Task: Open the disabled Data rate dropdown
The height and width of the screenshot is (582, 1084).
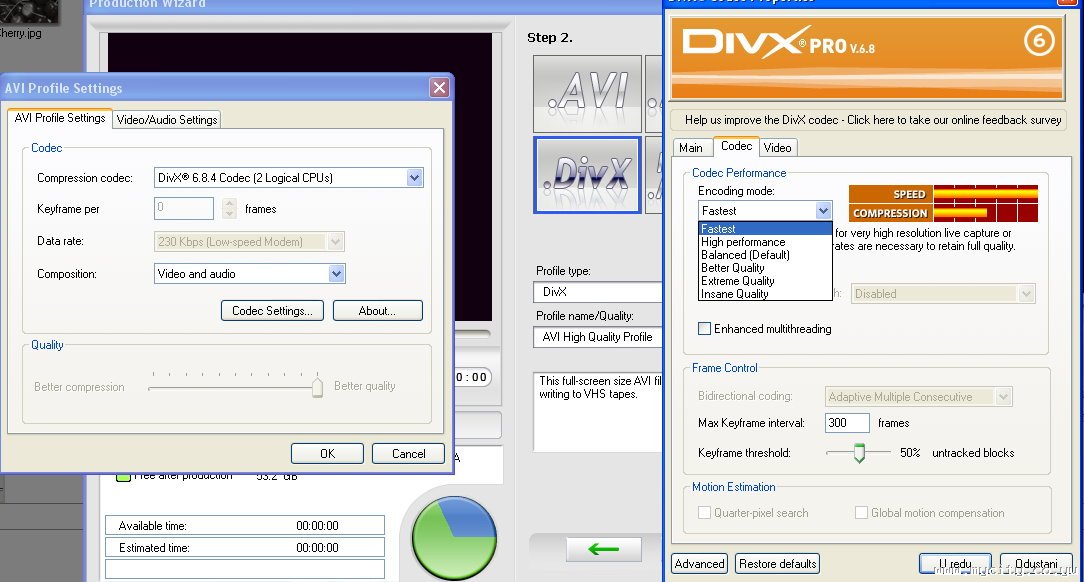Action: click(x=335, y=242)
